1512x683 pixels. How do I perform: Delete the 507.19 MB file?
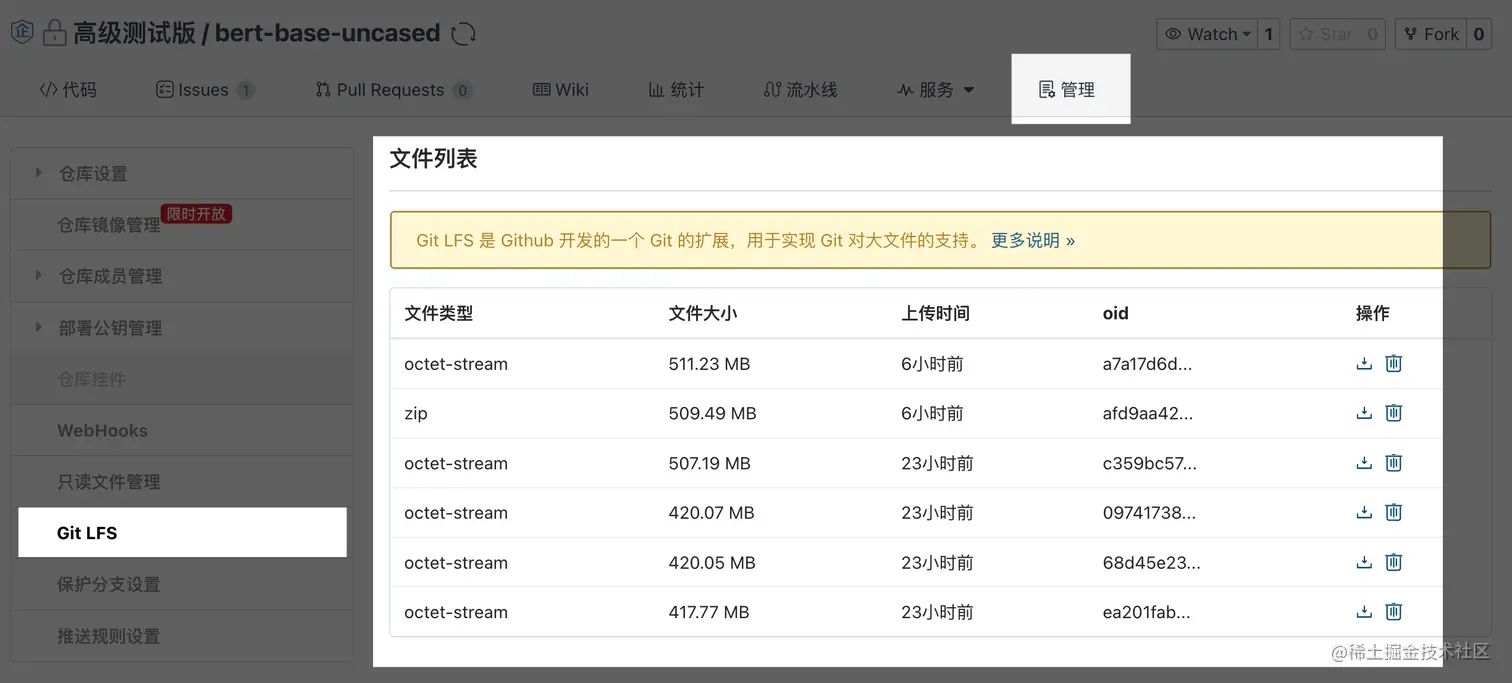point(1394,463)
